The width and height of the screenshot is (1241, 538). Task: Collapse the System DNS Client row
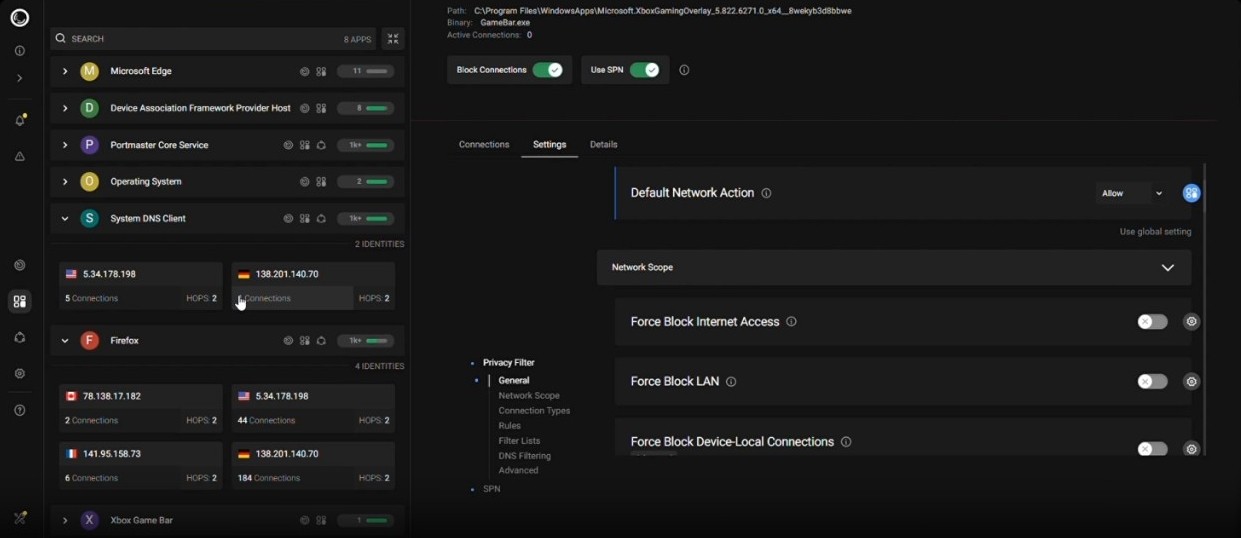click(x=65, y=219)
